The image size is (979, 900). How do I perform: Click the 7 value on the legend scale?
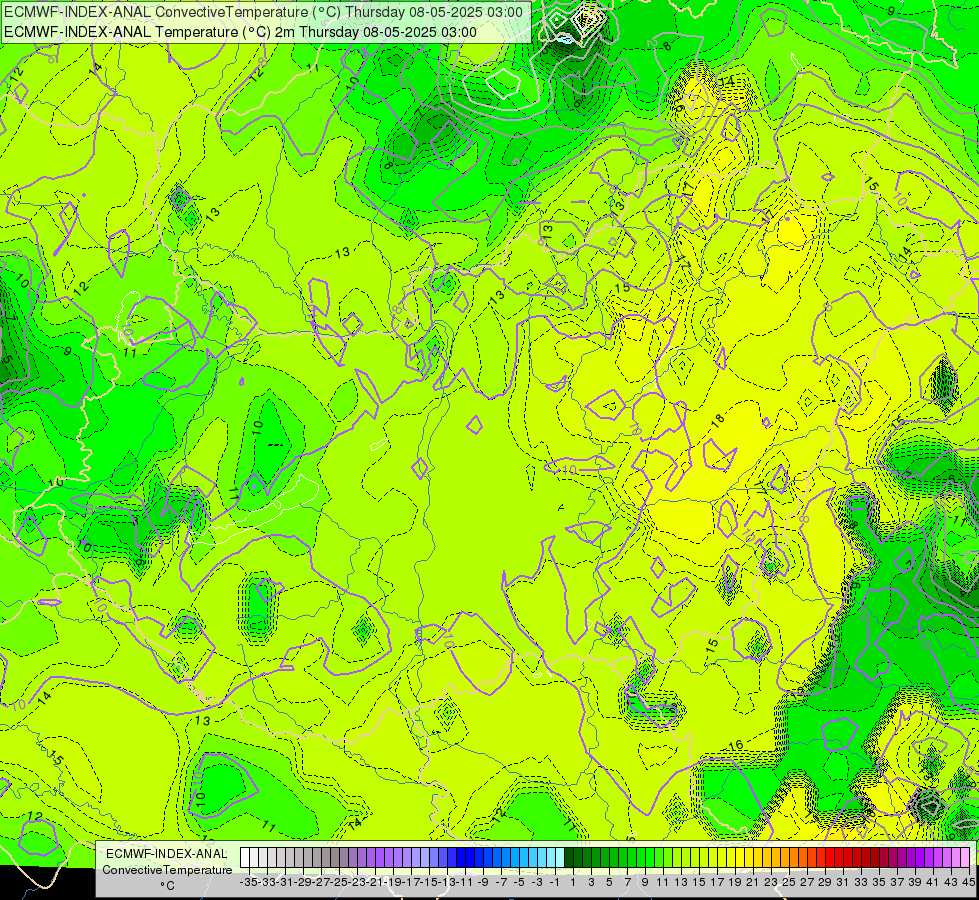tap(627, 883)
